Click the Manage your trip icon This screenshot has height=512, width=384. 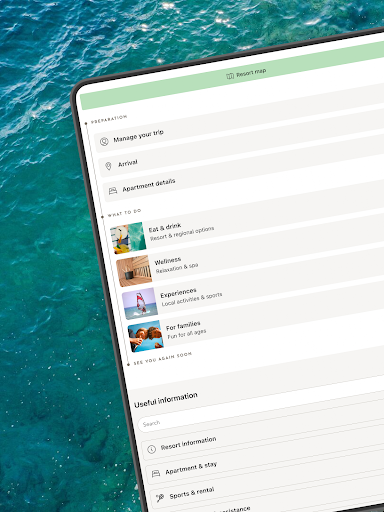104,142
